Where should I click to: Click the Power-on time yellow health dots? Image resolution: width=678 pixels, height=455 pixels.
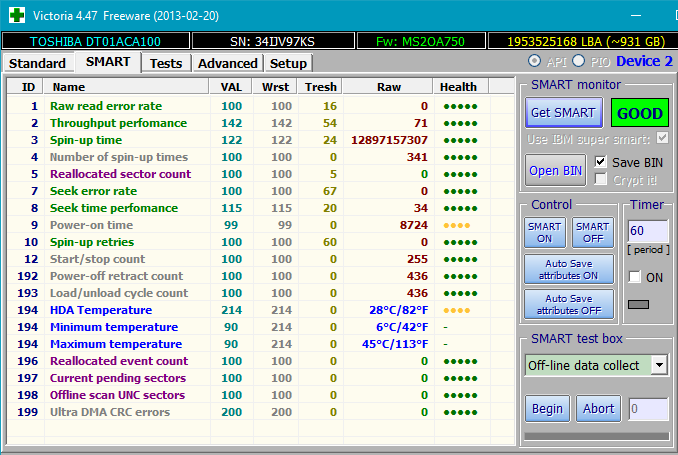[x=457, y=225]
